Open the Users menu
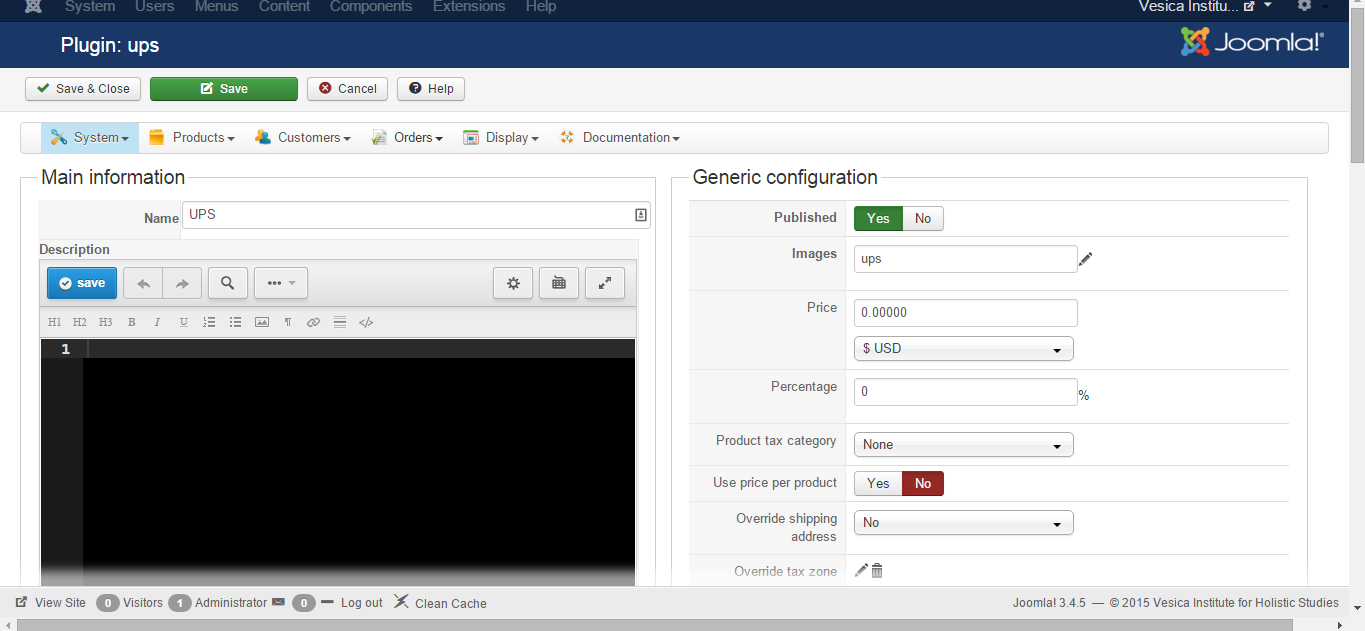This screenshot has width=1365, height=631. [155, 6]
